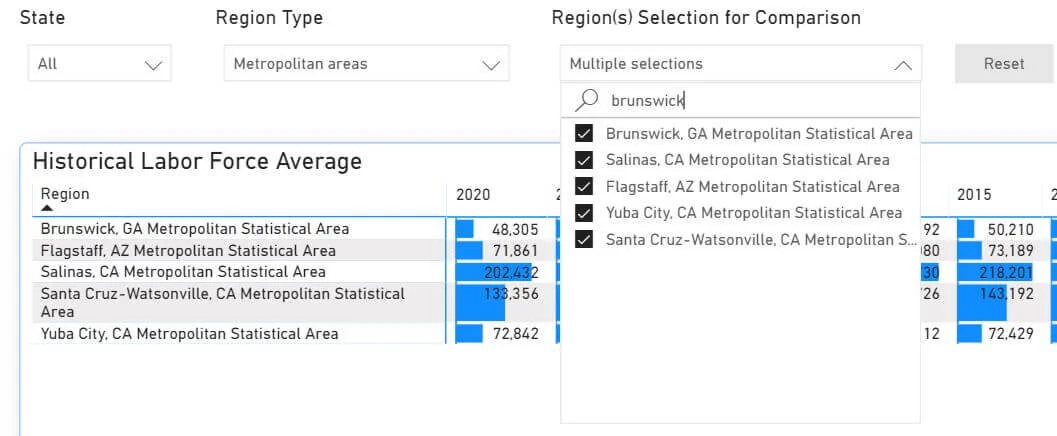
Task: Click the sort arrow under Region header
Action: pos(47,208)
